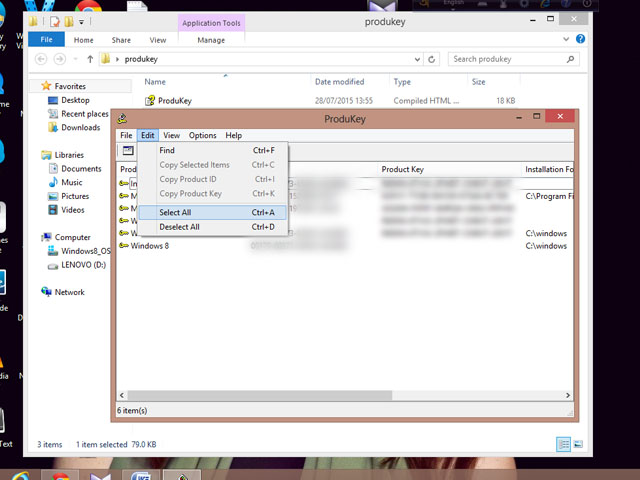640x480 pixels.
Task: Open the Edit menu in ProduKey
Action: pos(147,136)
